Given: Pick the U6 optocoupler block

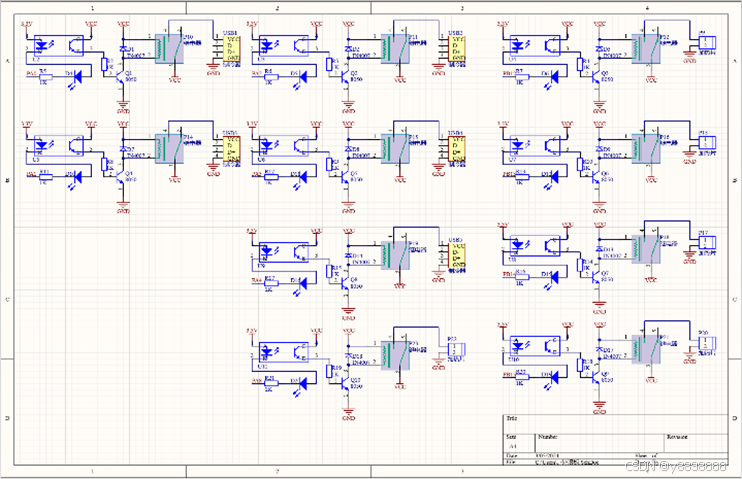Looking at the screenshot, I should pos(284,146).
